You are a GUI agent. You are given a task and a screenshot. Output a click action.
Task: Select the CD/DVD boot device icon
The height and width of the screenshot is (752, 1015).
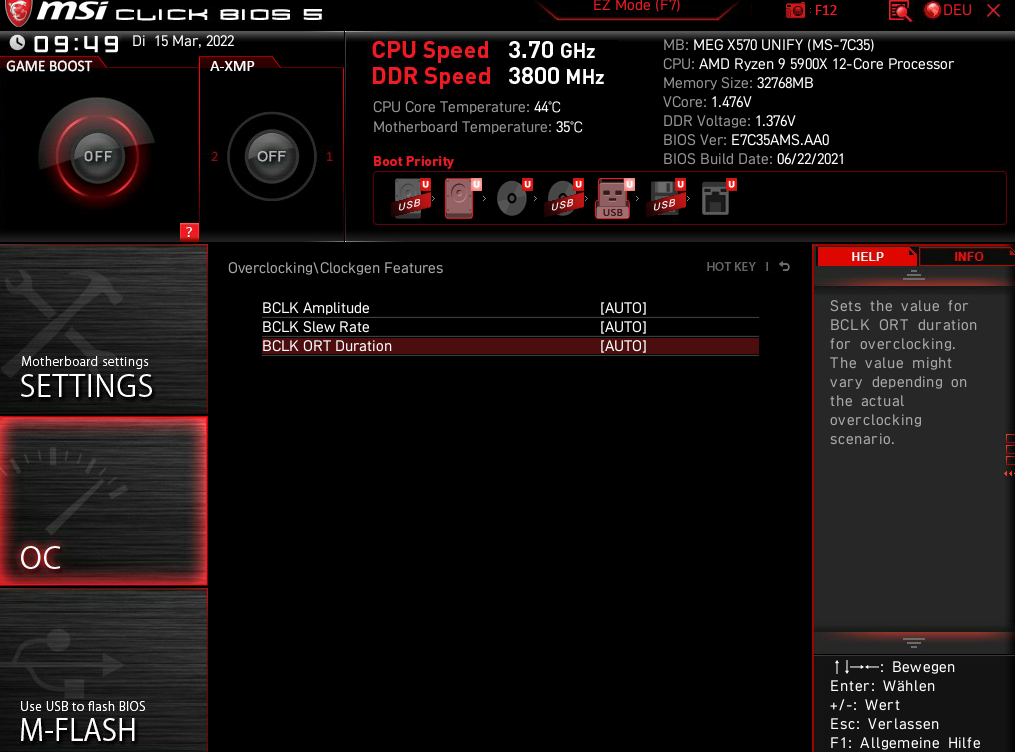(513, 199)
